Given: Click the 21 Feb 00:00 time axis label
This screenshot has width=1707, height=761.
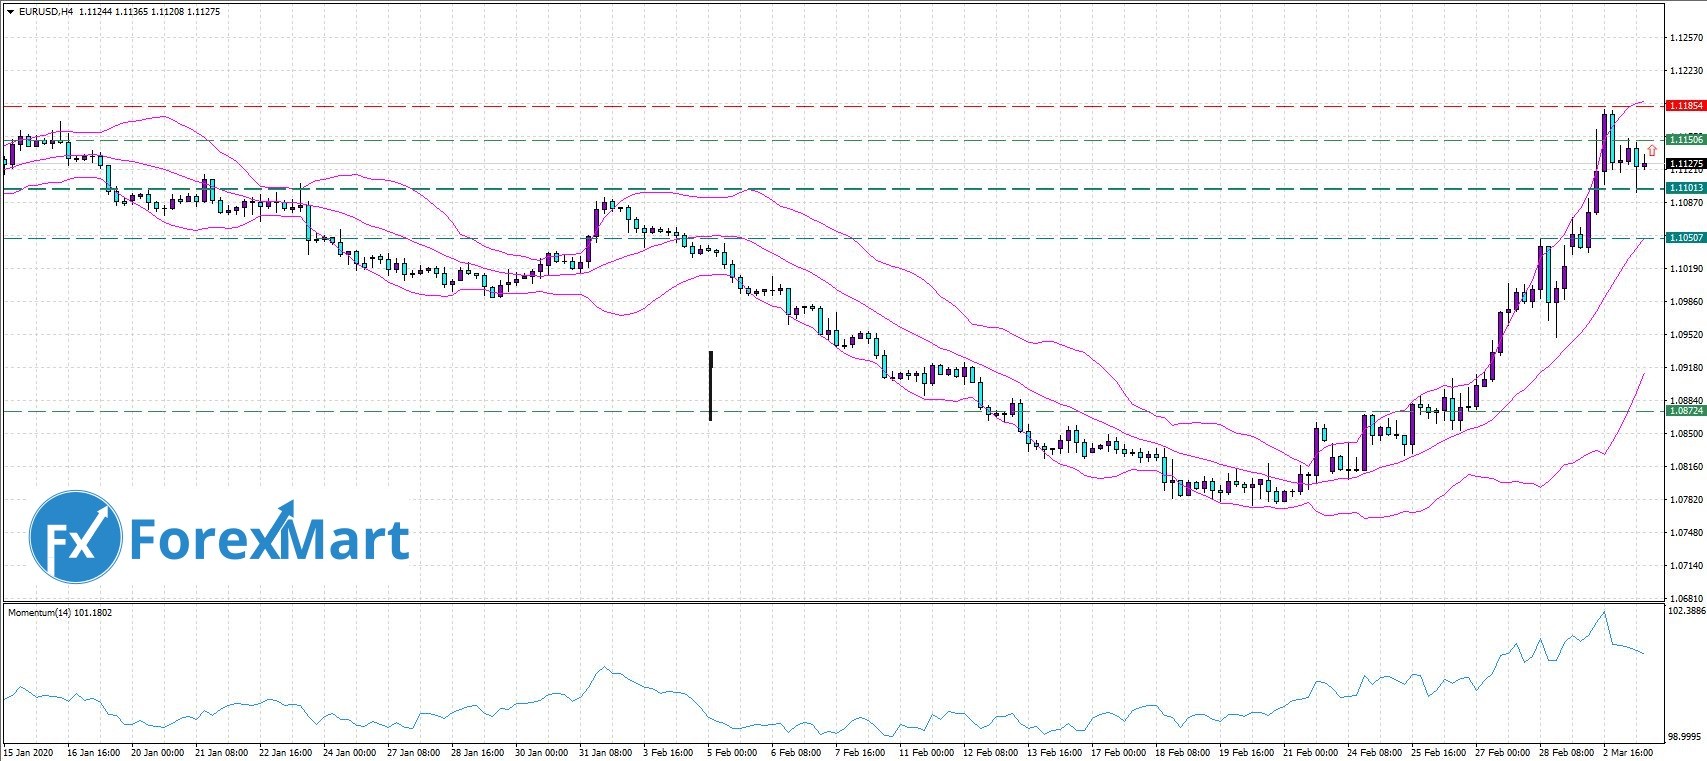Looking at the screenshot, I should [1310, 751].
